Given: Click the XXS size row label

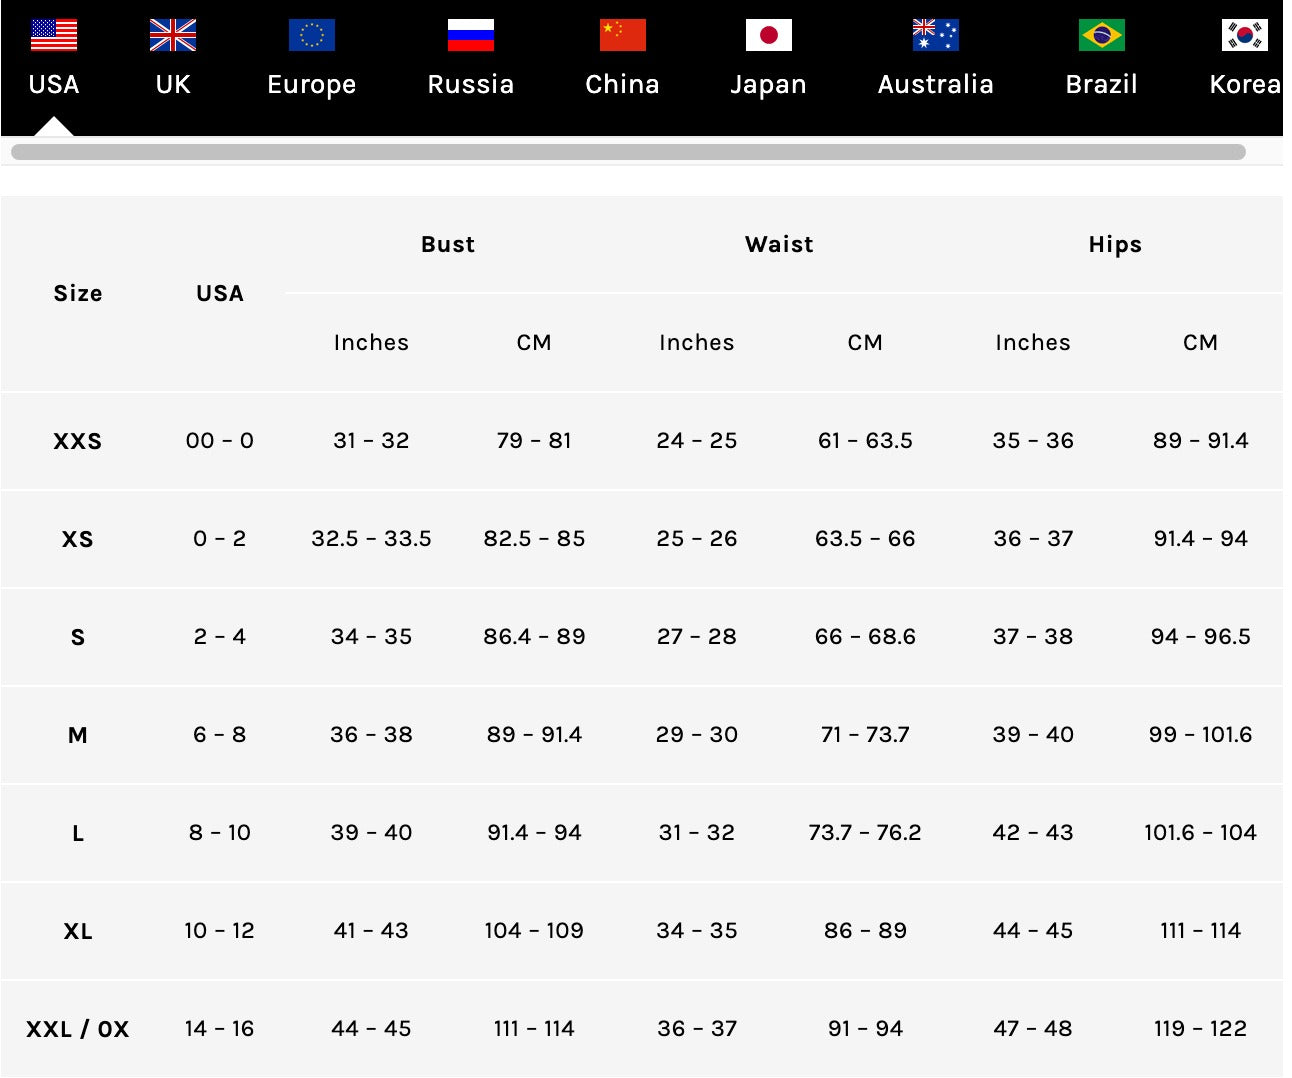Looking at the screenshot, I should coord(78,441).
